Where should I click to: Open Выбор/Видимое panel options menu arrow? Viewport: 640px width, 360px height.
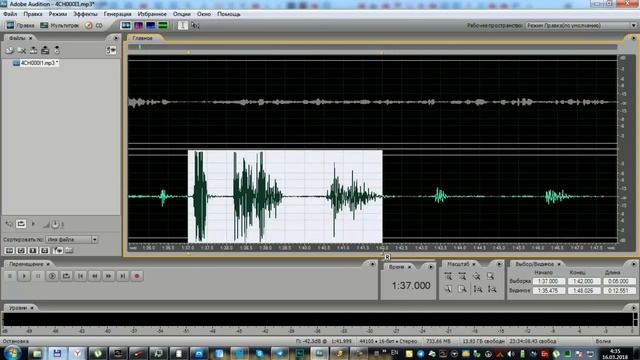pos(633,264)
